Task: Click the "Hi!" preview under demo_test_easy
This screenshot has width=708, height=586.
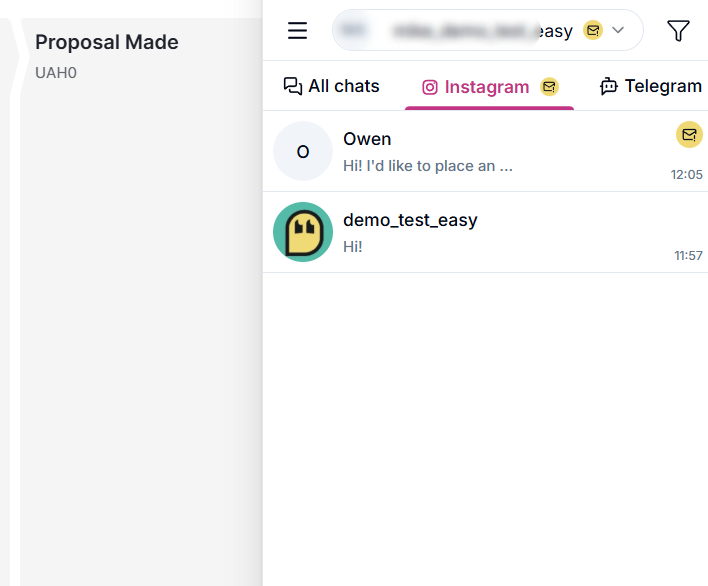Action: 353,247
